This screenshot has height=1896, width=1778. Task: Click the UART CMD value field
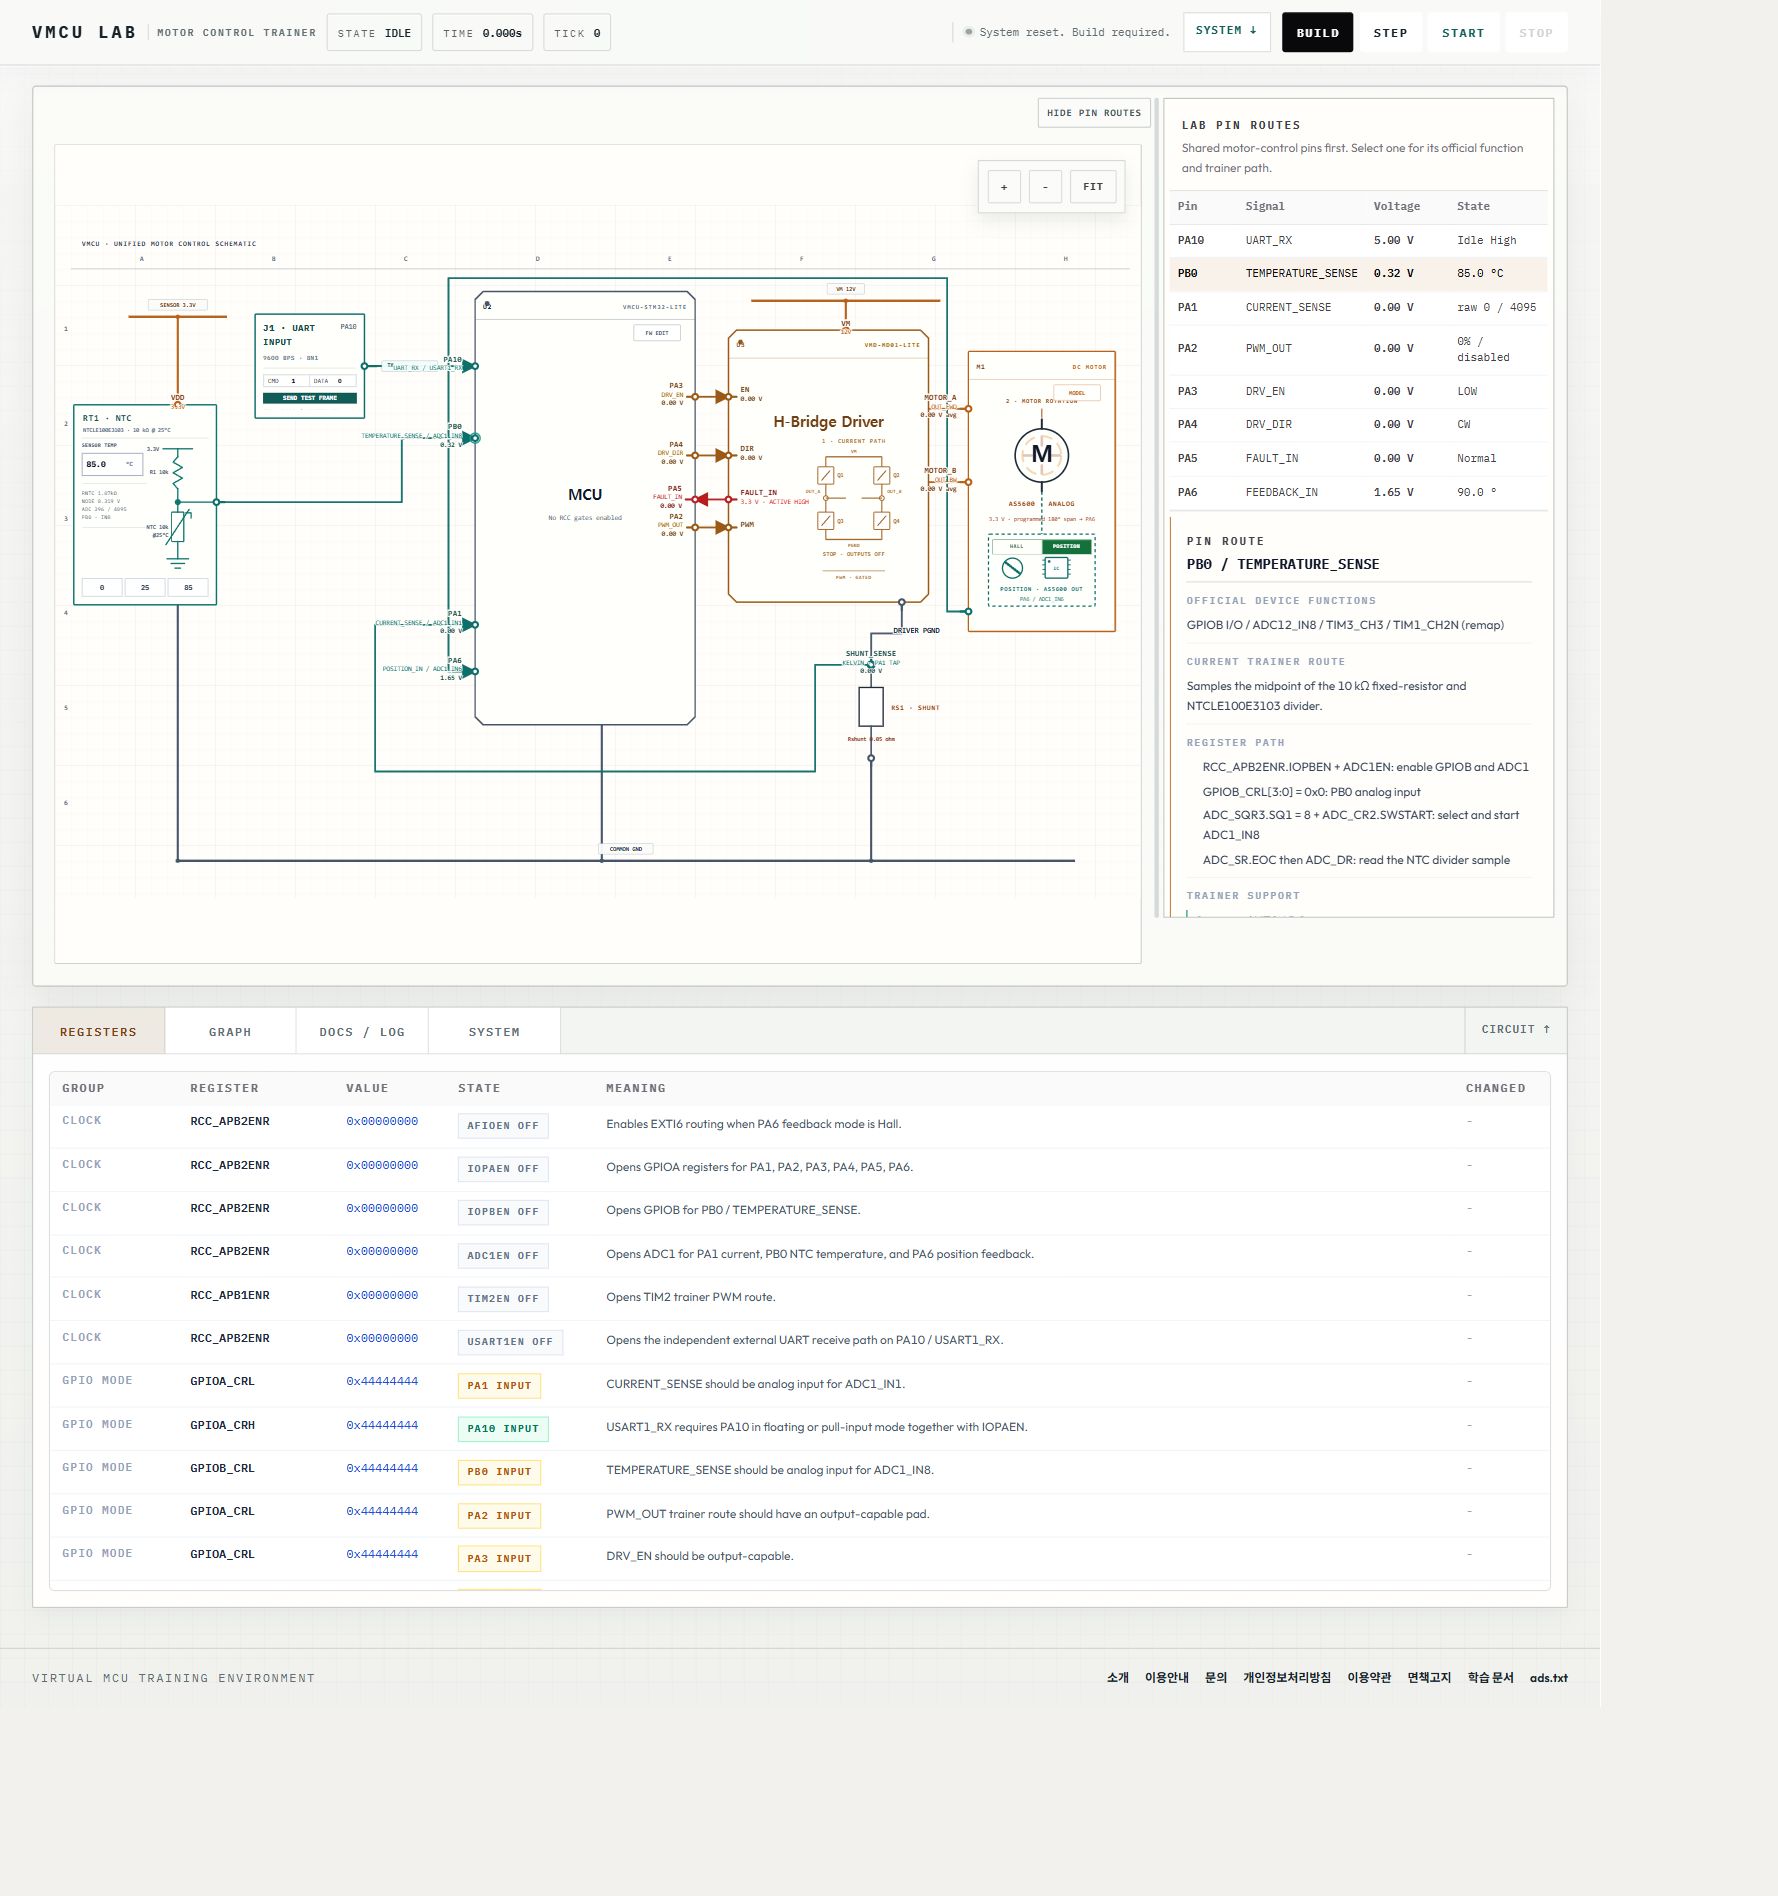[x=287, y=381]
